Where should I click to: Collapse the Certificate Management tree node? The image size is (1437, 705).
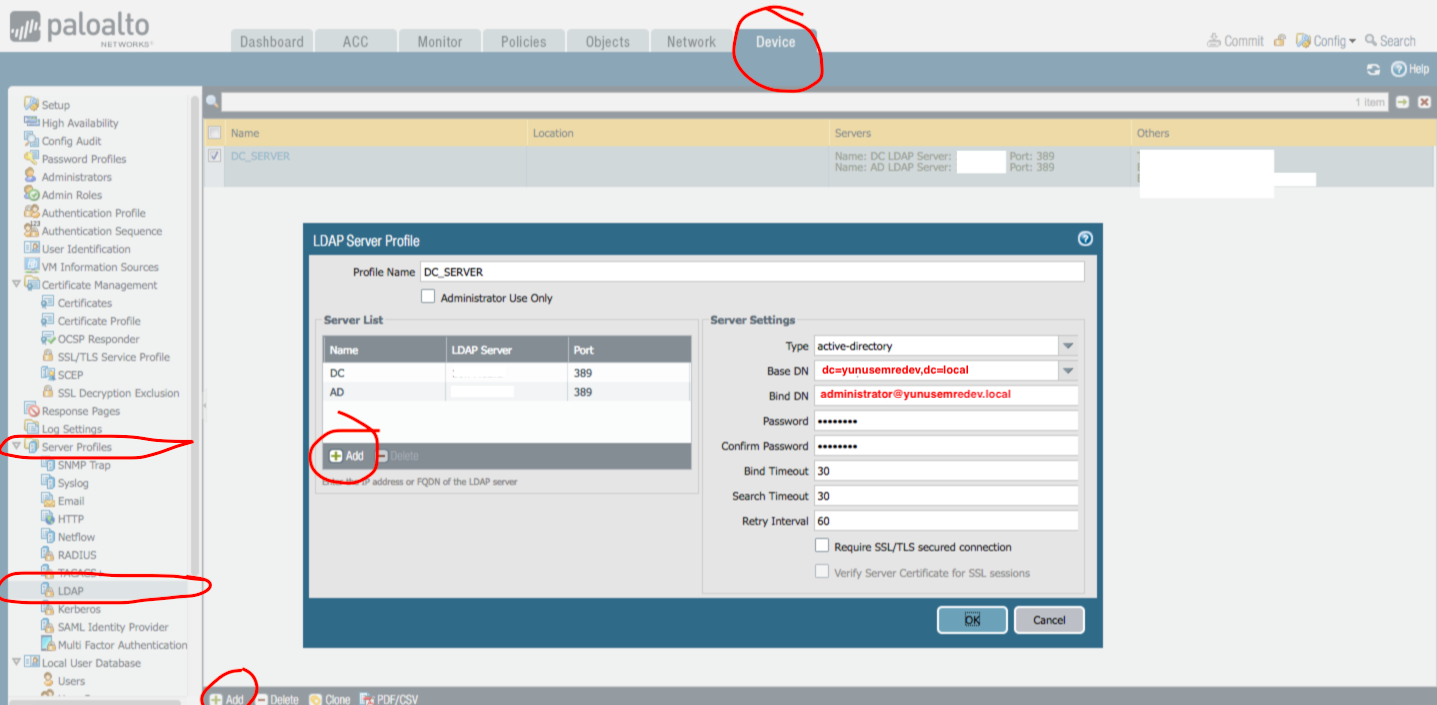click(16, 285)
